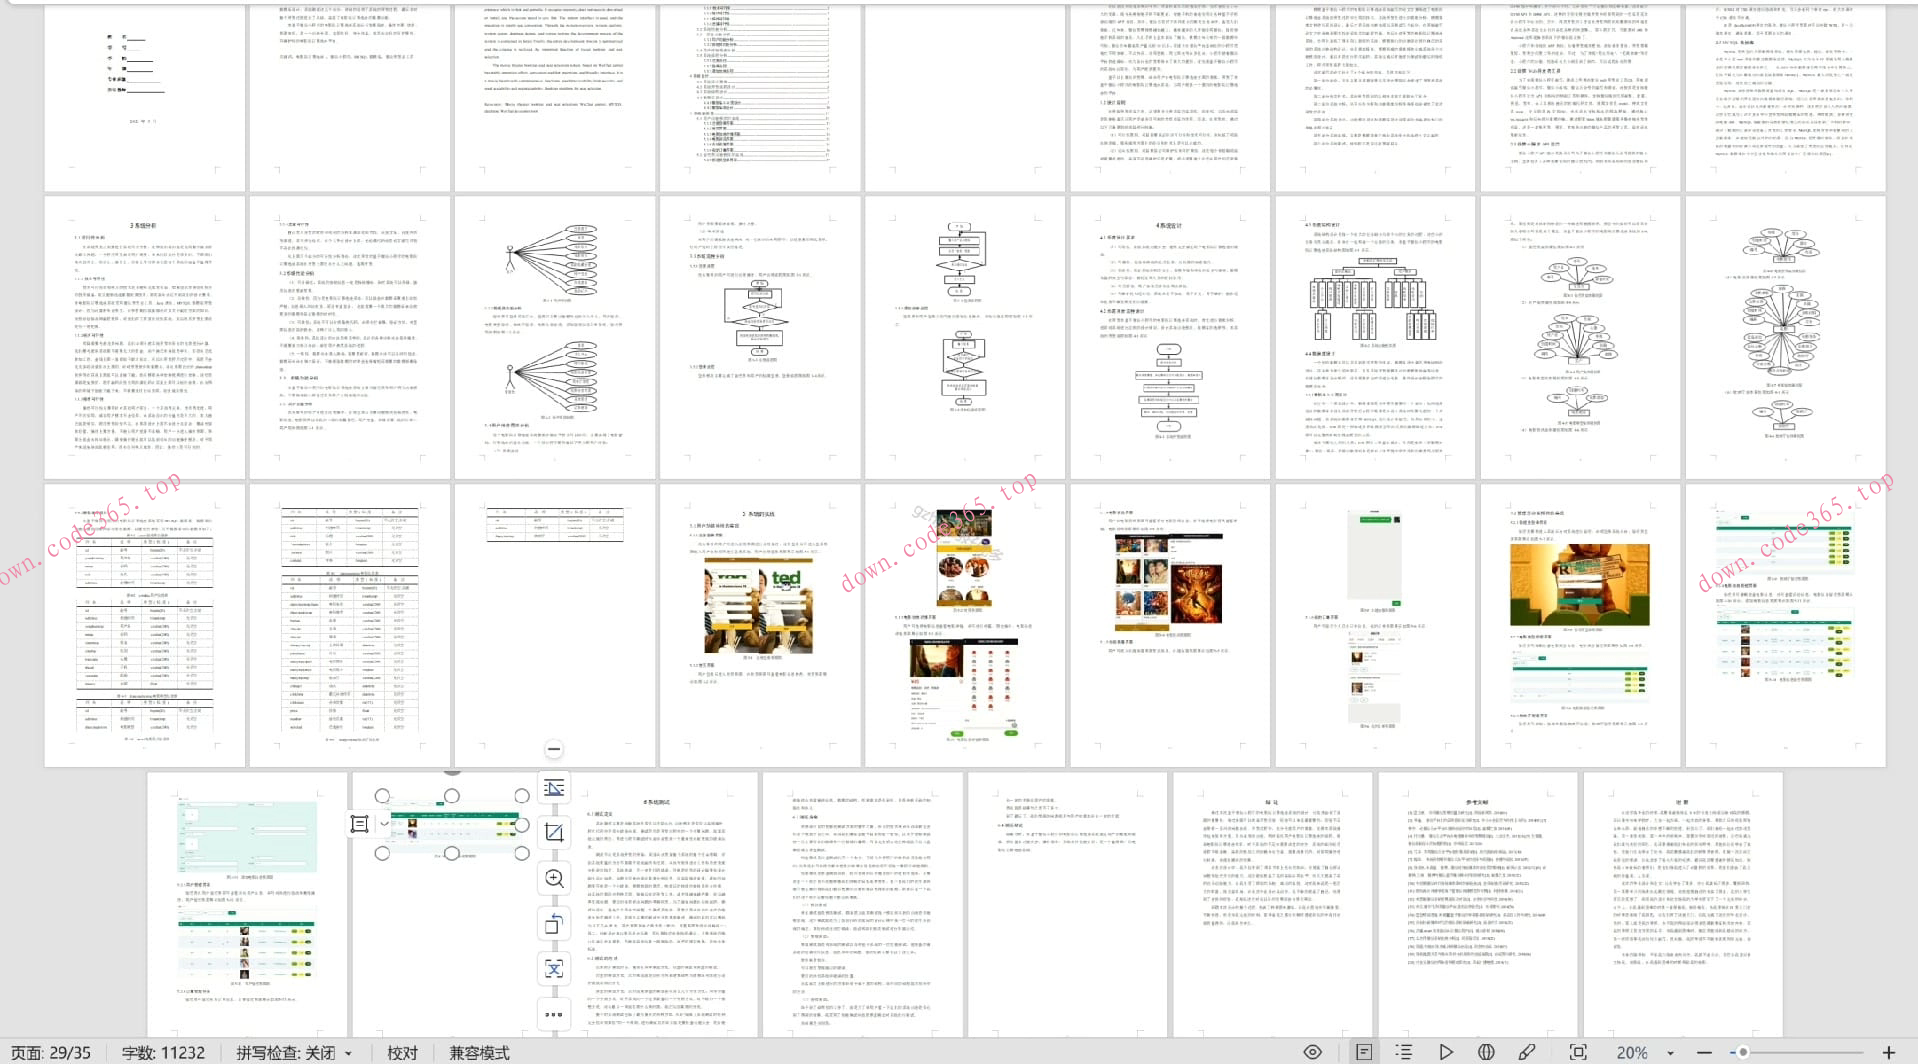1918x1064 pixels.
Task: Click the 字数: 11232 word count
Action: 163,1052
